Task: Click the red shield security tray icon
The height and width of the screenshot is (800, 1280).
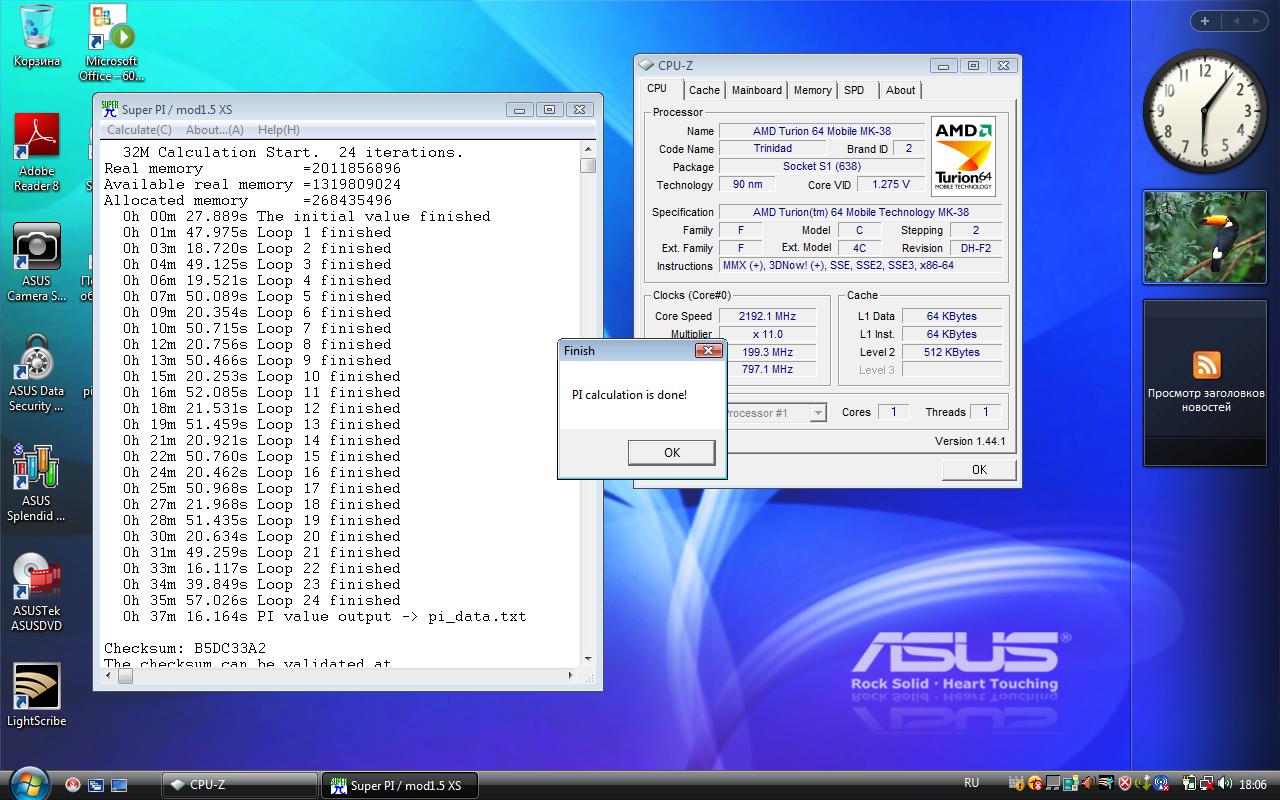Action: (x=1125, y=784)
